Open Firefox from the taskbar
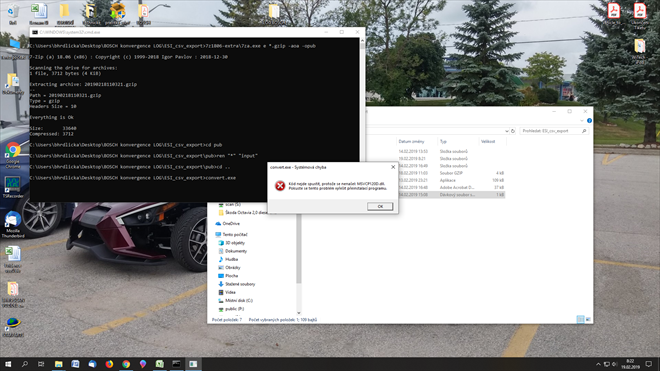This screenshot has width=660, height=371. 109,364
